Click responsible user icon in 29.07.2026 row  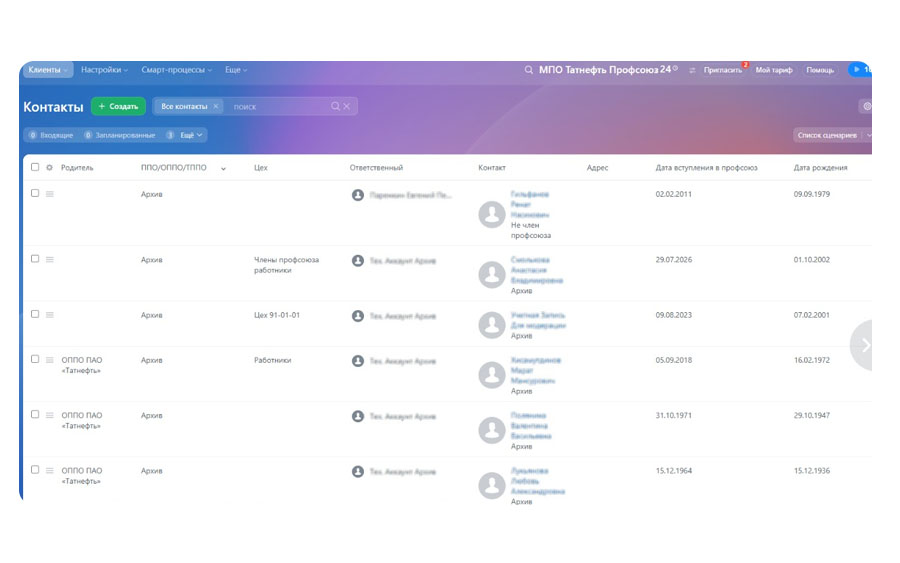point(358,261)
